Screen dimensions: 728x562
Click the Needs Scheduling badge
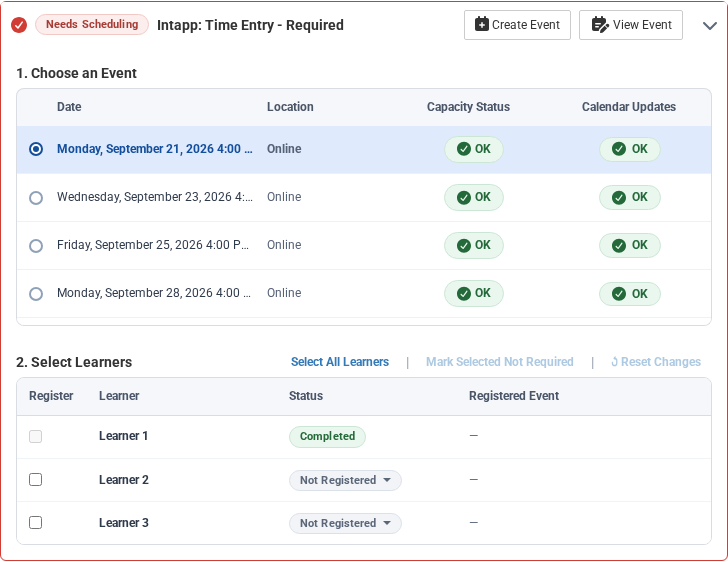[x=92, y=24]
